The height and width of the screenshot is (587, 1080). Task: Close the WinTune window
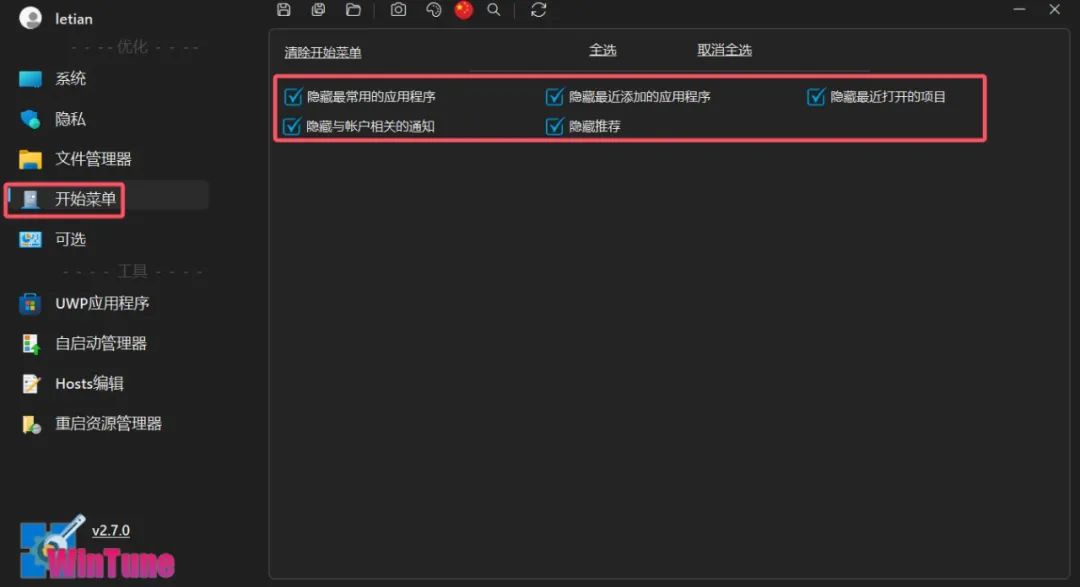click(x=1055, y=10)
